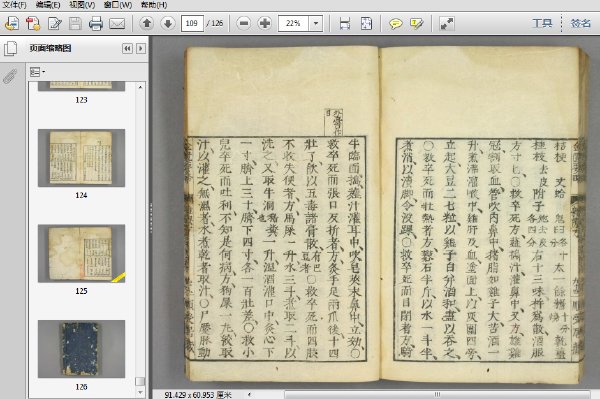
Task: Click the fit full page icon
Action: point(366,23)
